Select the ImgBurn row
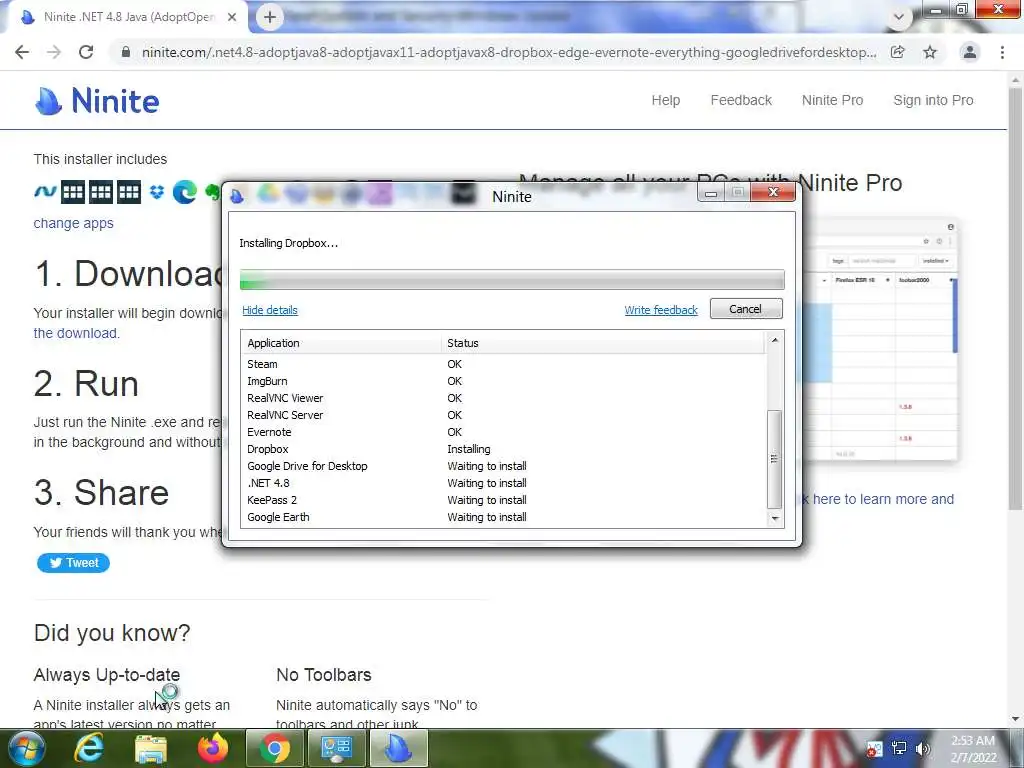The width and height of the screenshot is (1024, 768). click(x=504, y=381)
